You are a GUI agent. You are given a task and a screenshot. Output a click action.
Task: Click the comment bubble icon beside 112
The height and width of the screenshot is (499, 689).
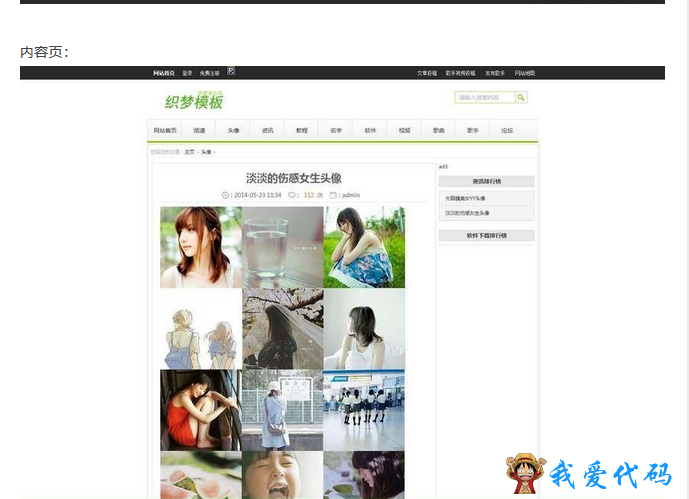point(291,195)
